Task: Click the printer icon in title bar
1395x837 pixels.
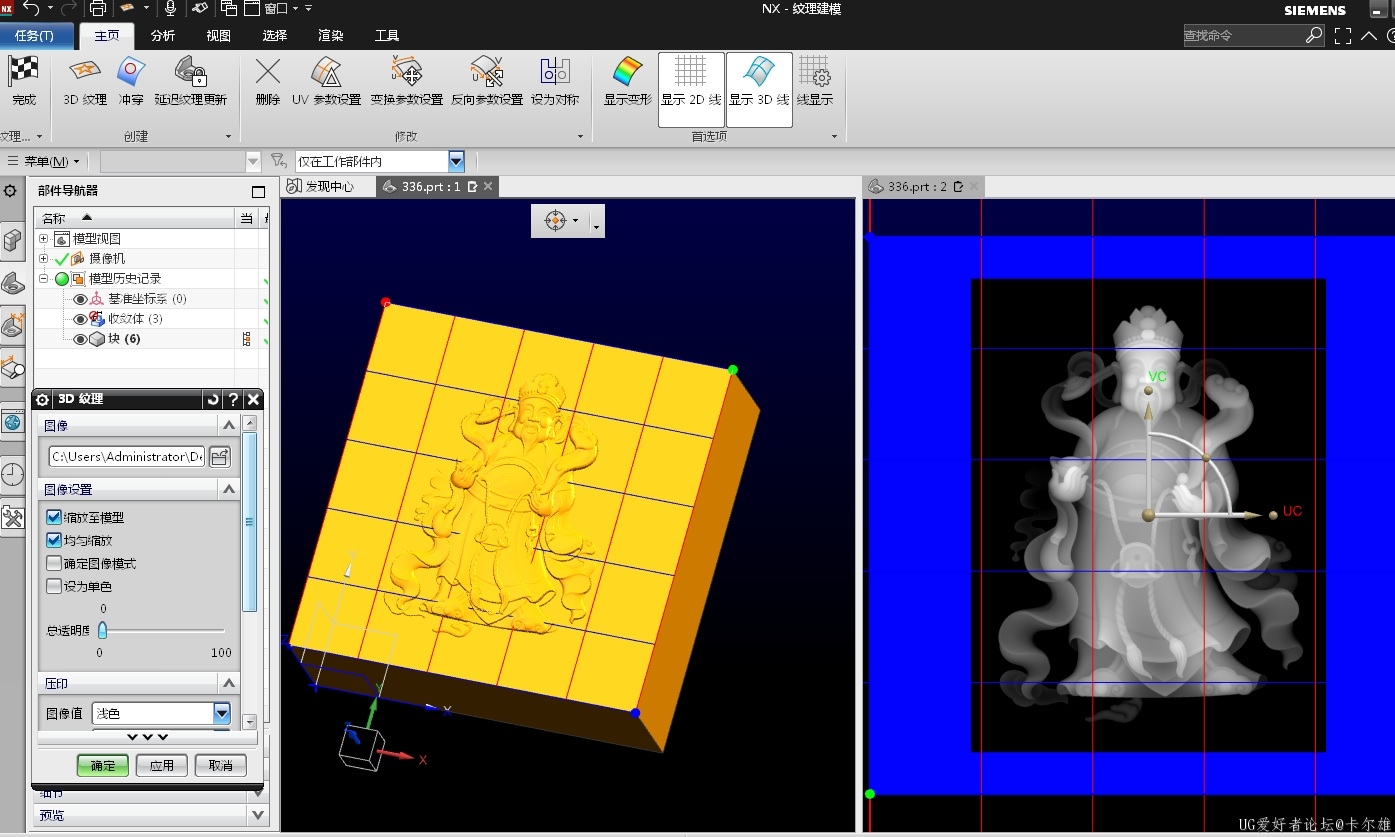Action: pos(97,8)
